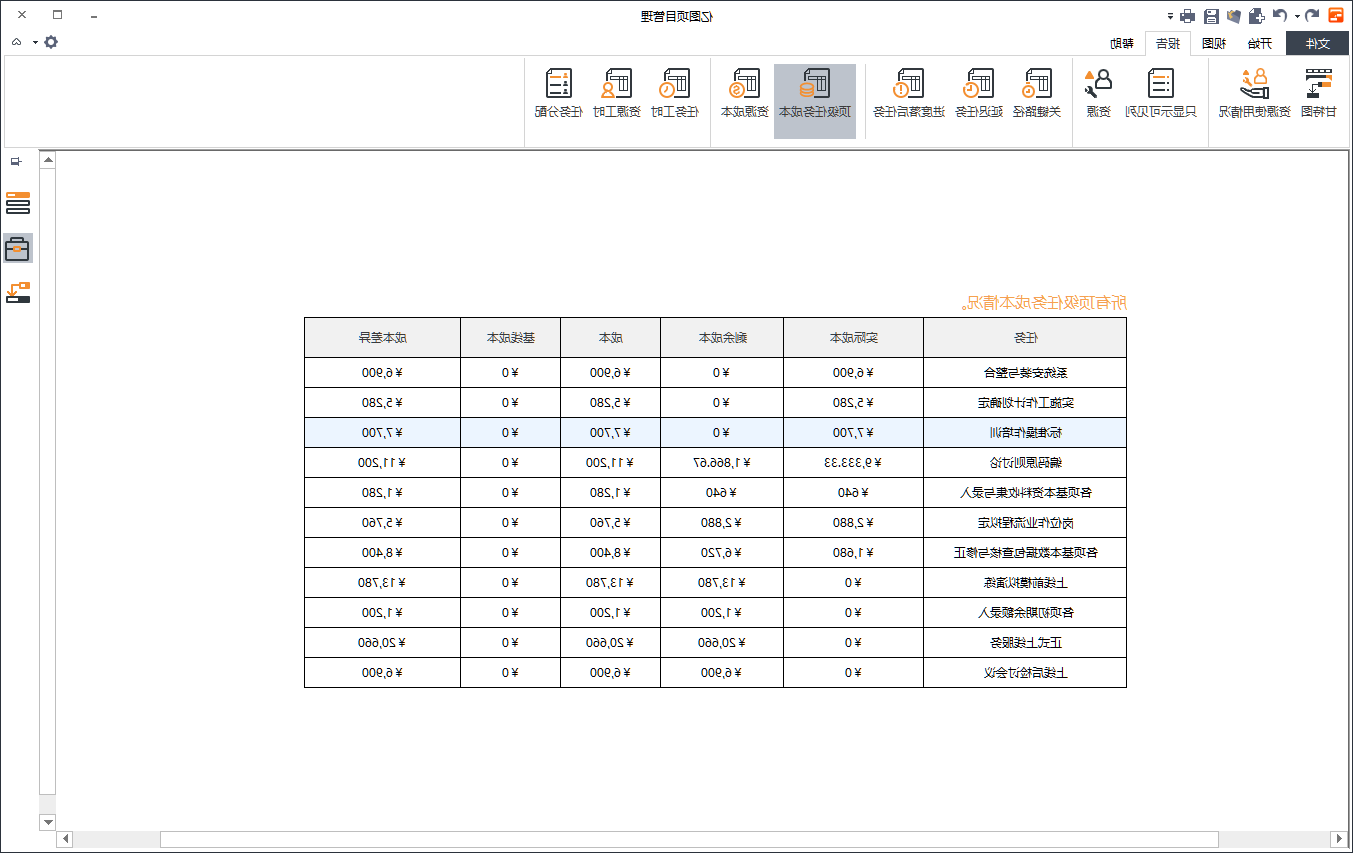Screen dimensions: 1353x853
Task: Select the briefcase side panel icon
Action: pos(18,248)
